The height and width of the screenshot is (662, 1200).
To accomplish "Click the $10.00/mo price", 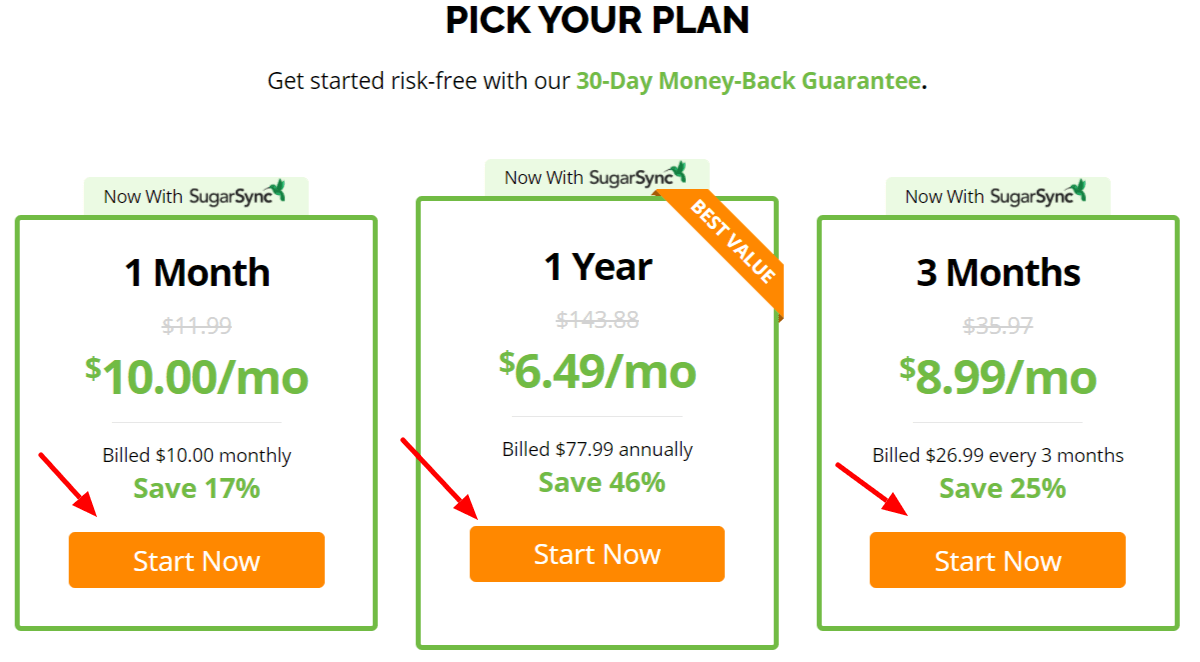I will click(197, 376).
